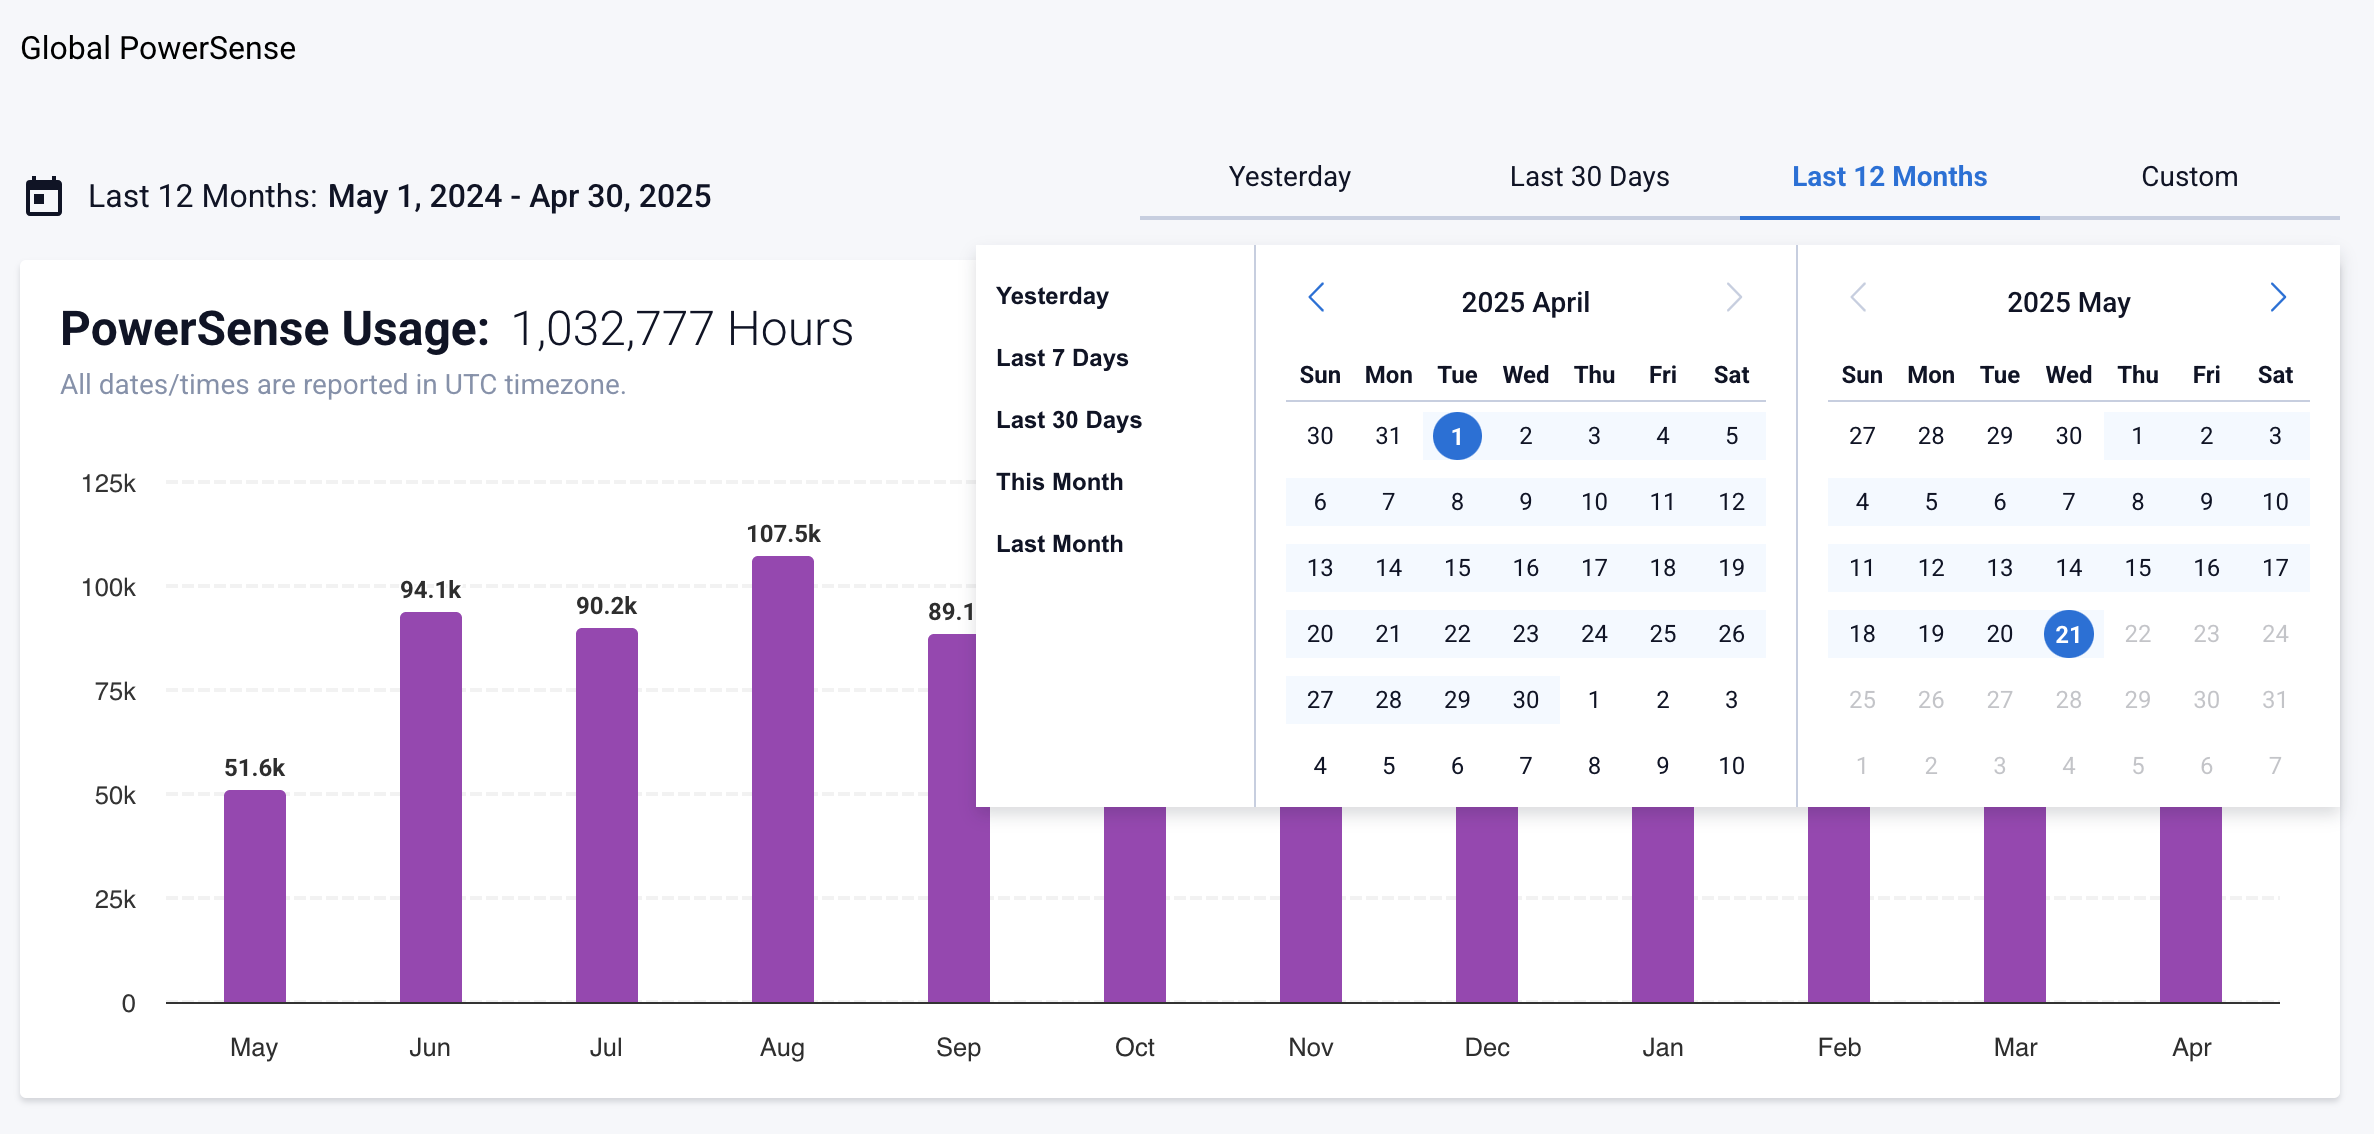This screenshot has width=2374, height=1134.
Task: Select the Last Month preset
Action: [1059, 544]
